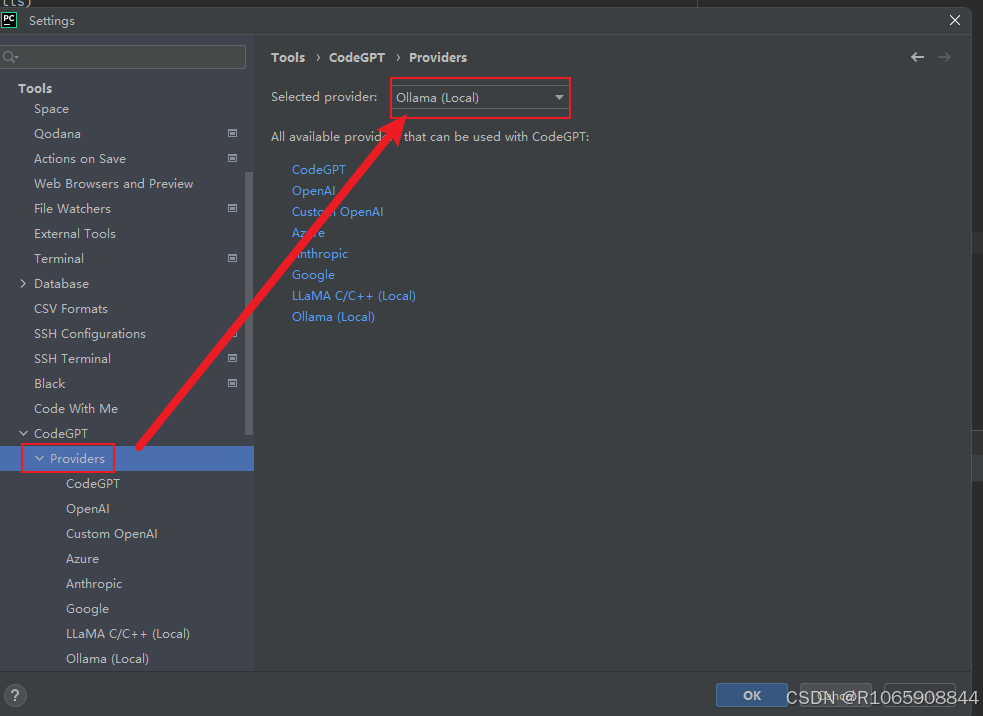Click the settings search field
This screenshot has width=983, height=716.
[x=124, y=57]
